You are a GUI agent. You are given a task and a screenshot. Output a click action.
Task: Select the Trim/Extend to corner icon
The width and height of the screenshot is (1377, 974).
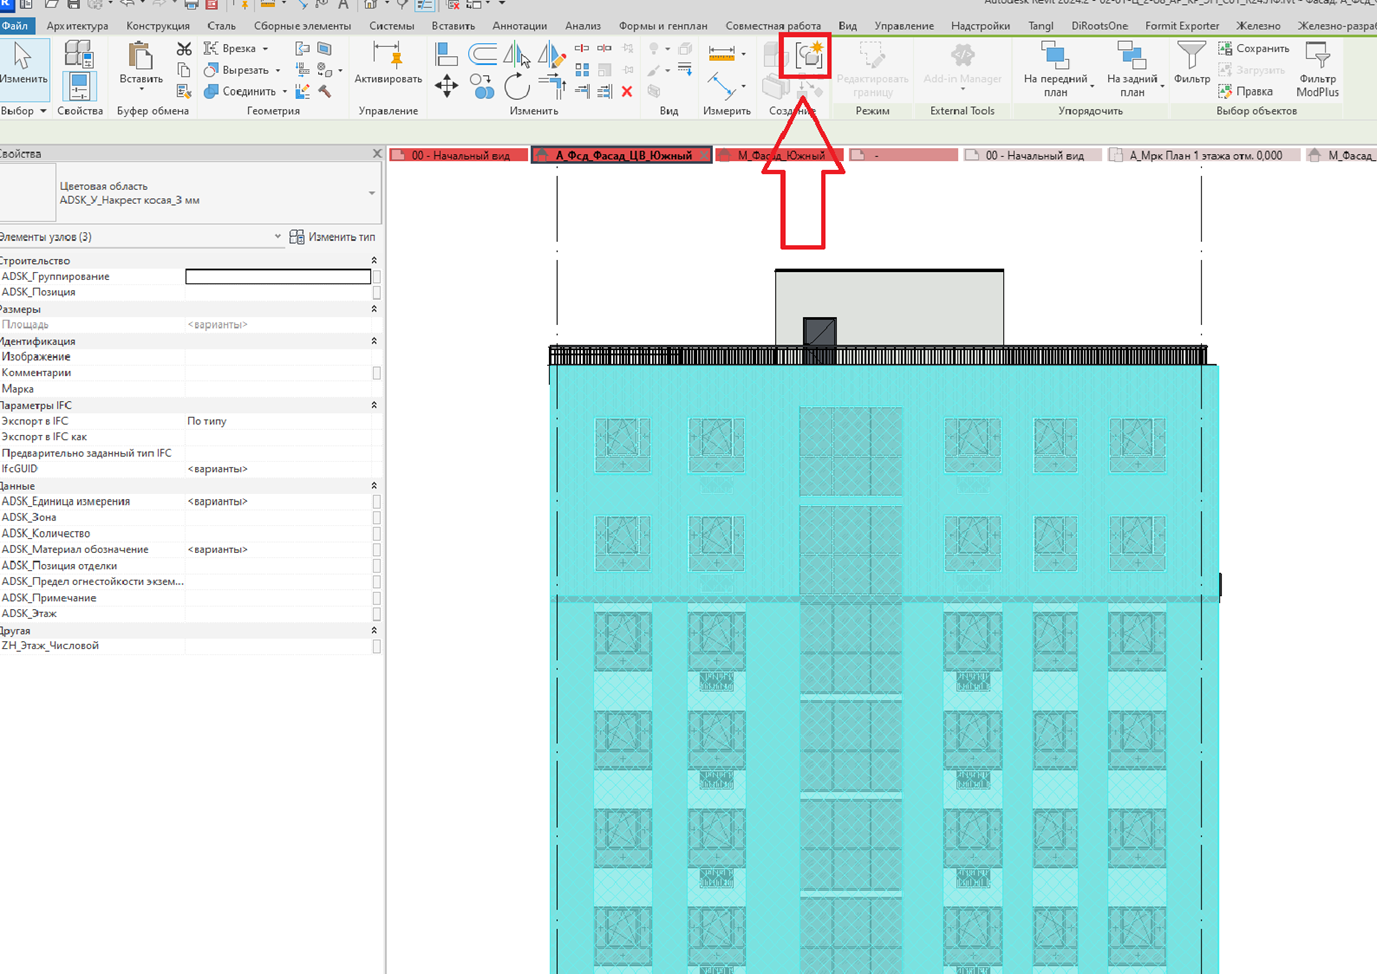(x=551, y=87)
